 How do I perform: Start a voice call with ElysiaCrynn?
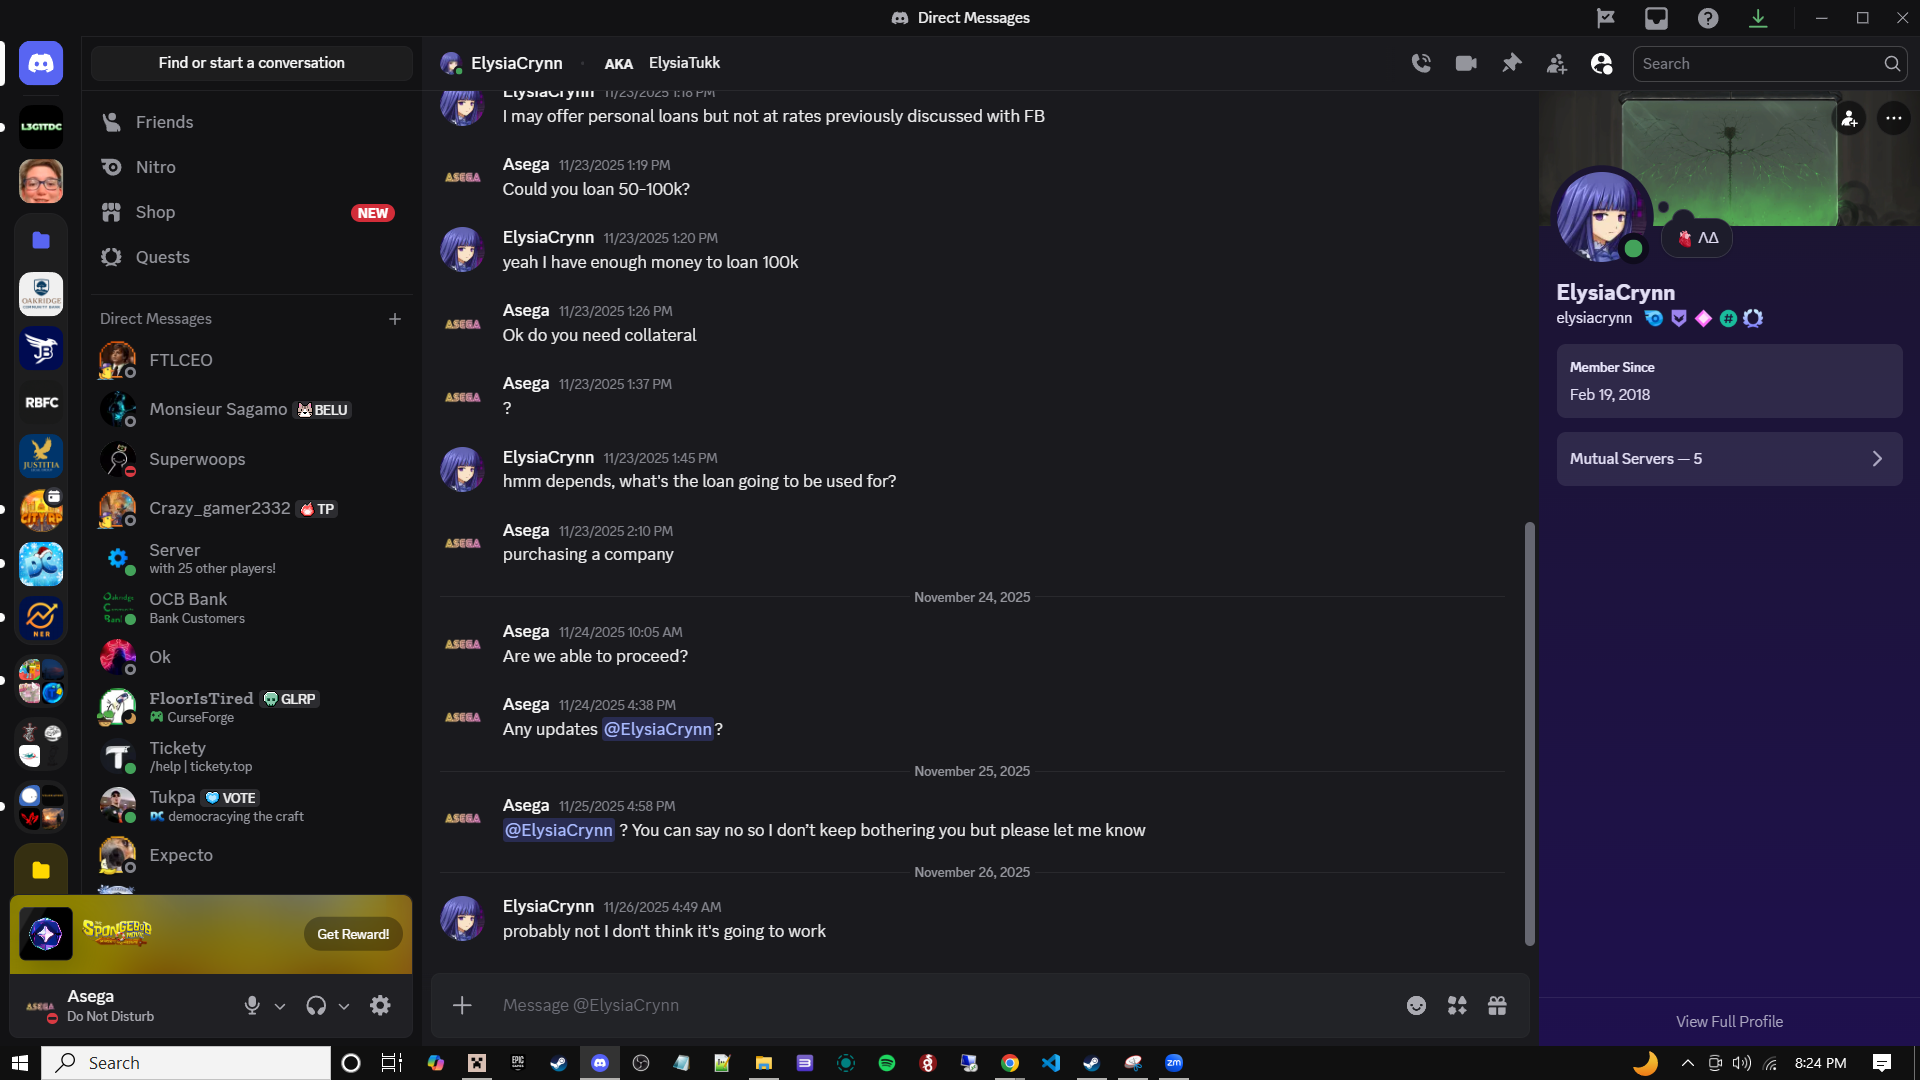point(1421,63)
